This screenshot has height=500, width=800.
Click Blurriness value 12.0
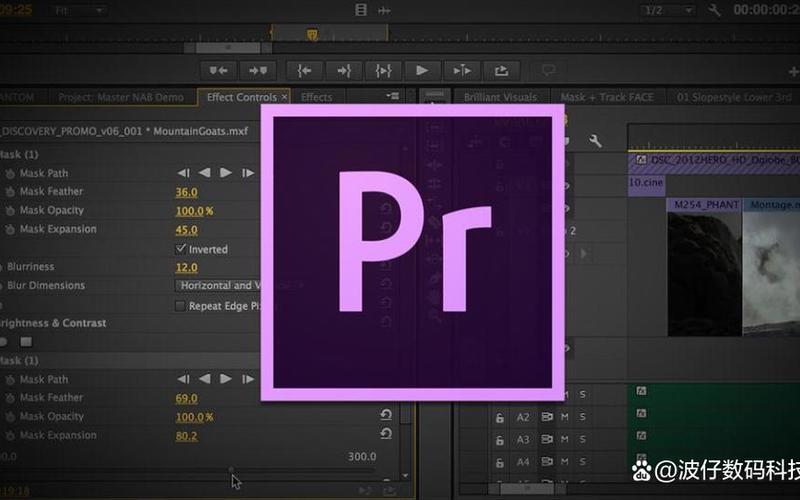(187, 267)
